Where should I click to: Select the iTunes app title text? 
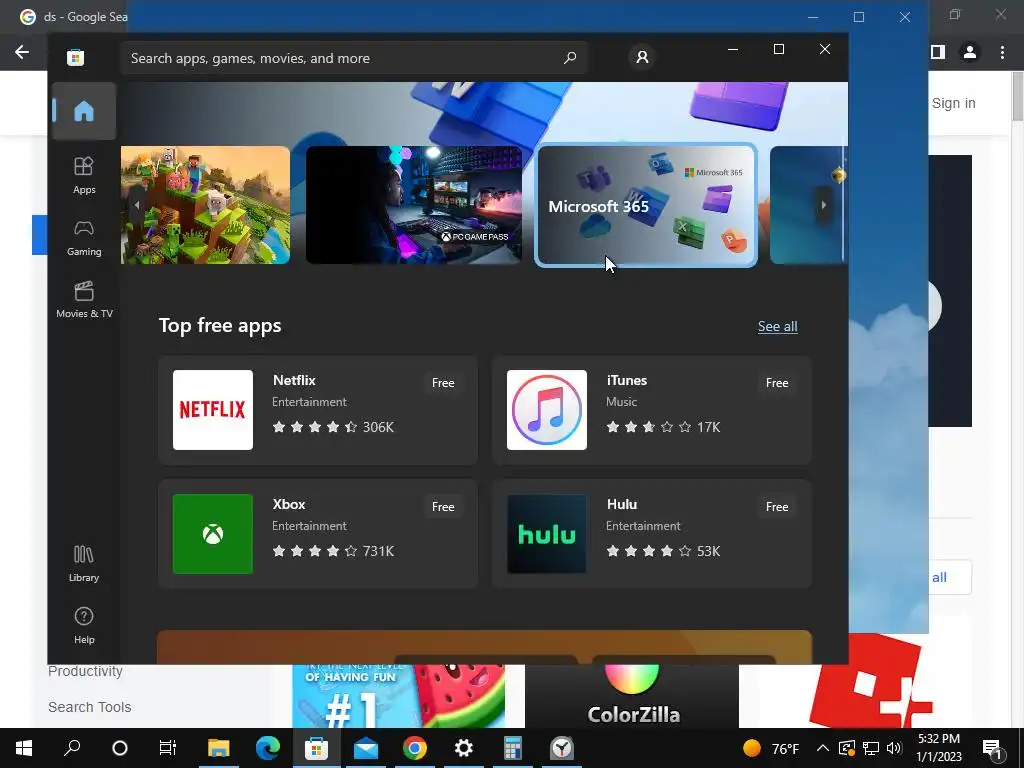pos(626,380)
